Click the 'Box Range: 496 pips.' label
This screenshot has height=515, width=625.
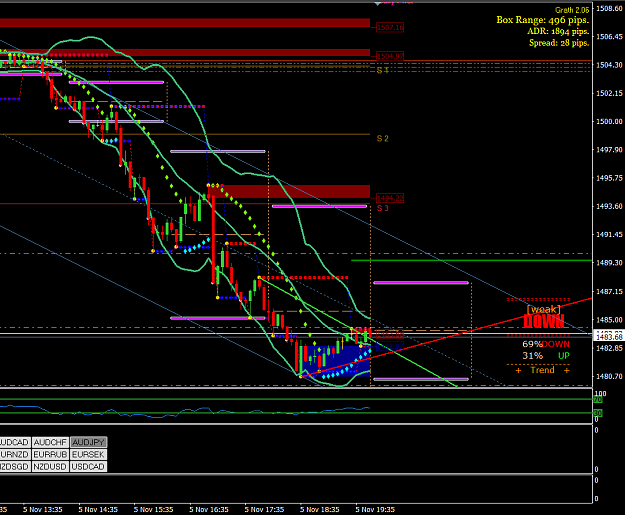(x=542, y=20)
